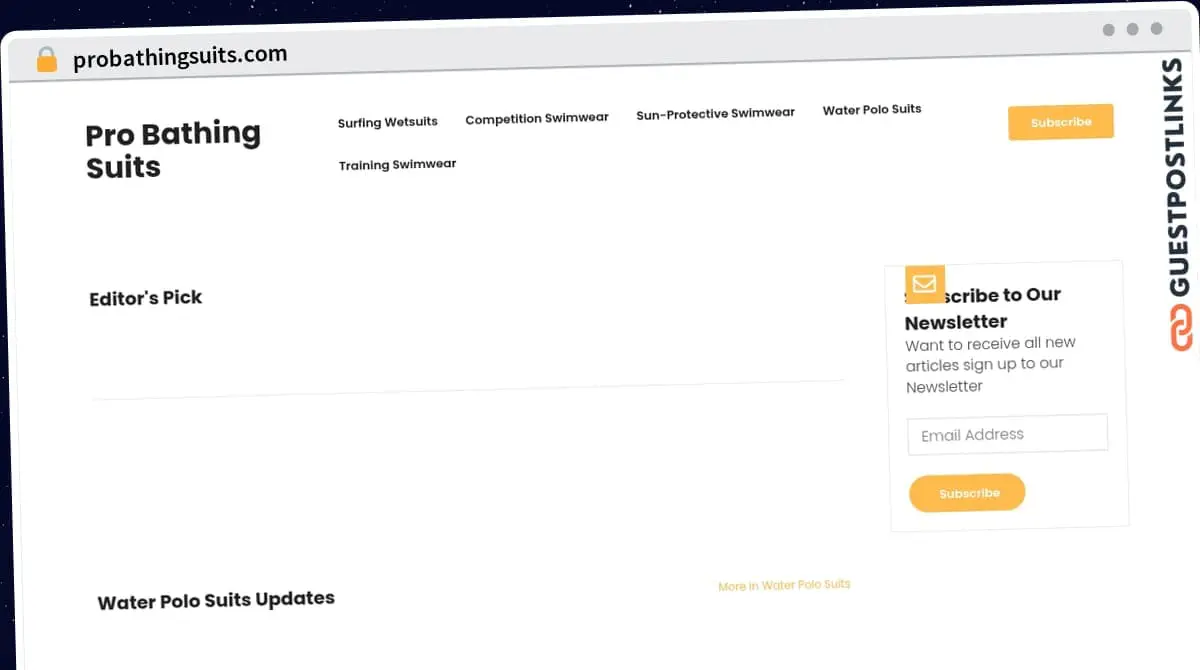Click the GuestPostLinks chain logo icon

pos(1181,327)
